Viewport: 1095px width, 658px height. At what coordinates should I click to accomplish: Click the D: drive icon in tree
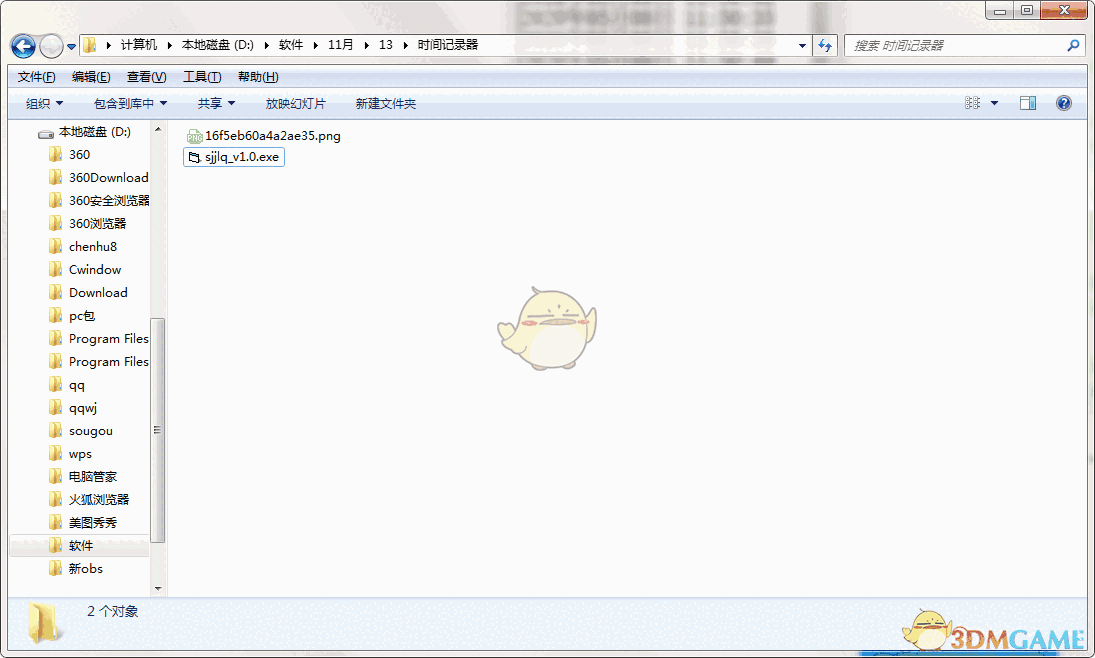click(46, 133)
